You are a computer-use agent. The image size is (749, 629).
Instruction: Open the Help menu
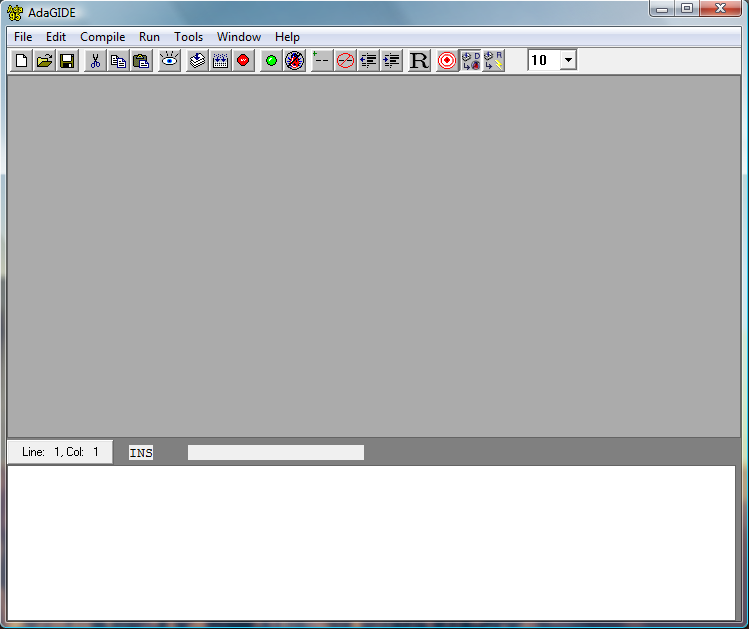click(287, 37)
